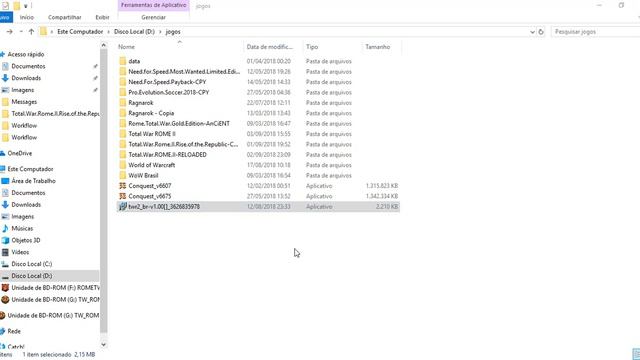
Task: Select the World of Warcraft folder icon
Action: click(x=122, y=165)
